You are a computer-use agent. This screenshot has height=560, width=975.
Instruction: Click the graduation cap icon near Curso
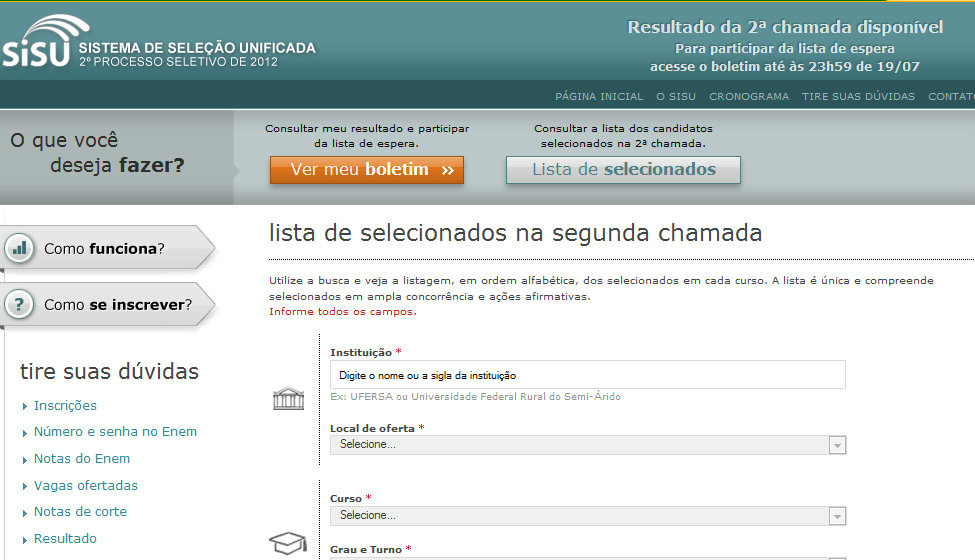point(288,543)
